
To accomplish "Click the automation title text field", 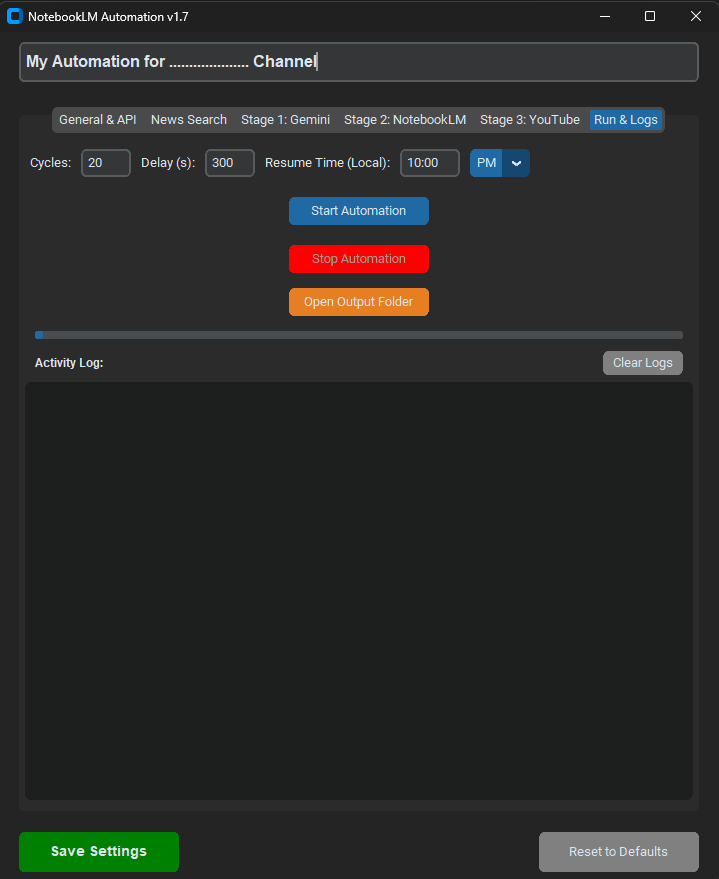I will click(359, 62).
